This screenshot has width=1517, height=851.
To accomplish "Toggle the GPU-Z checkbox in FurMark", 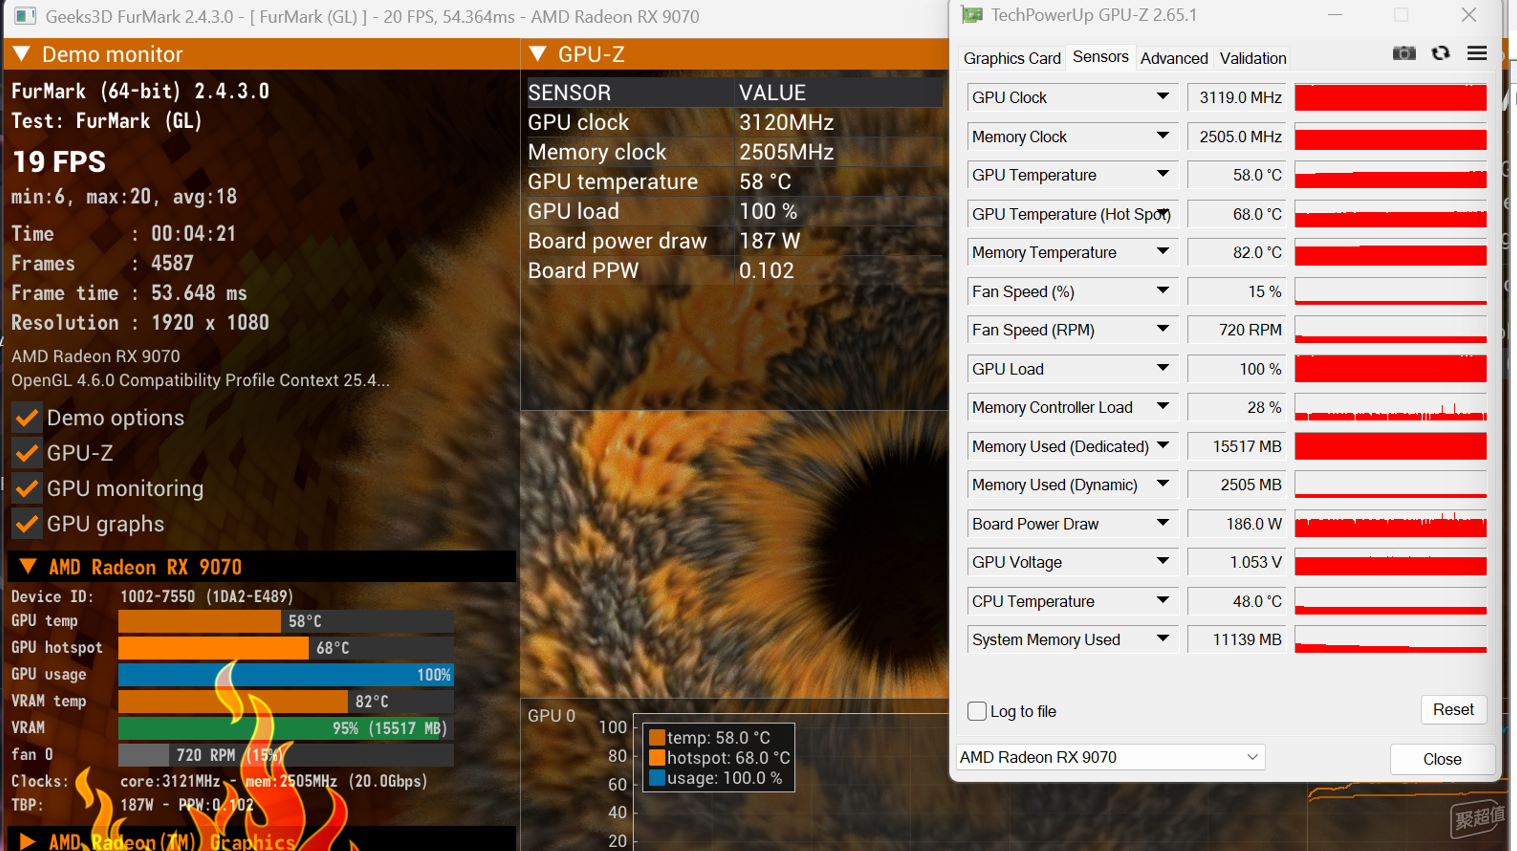I will [x=27, y=453].
